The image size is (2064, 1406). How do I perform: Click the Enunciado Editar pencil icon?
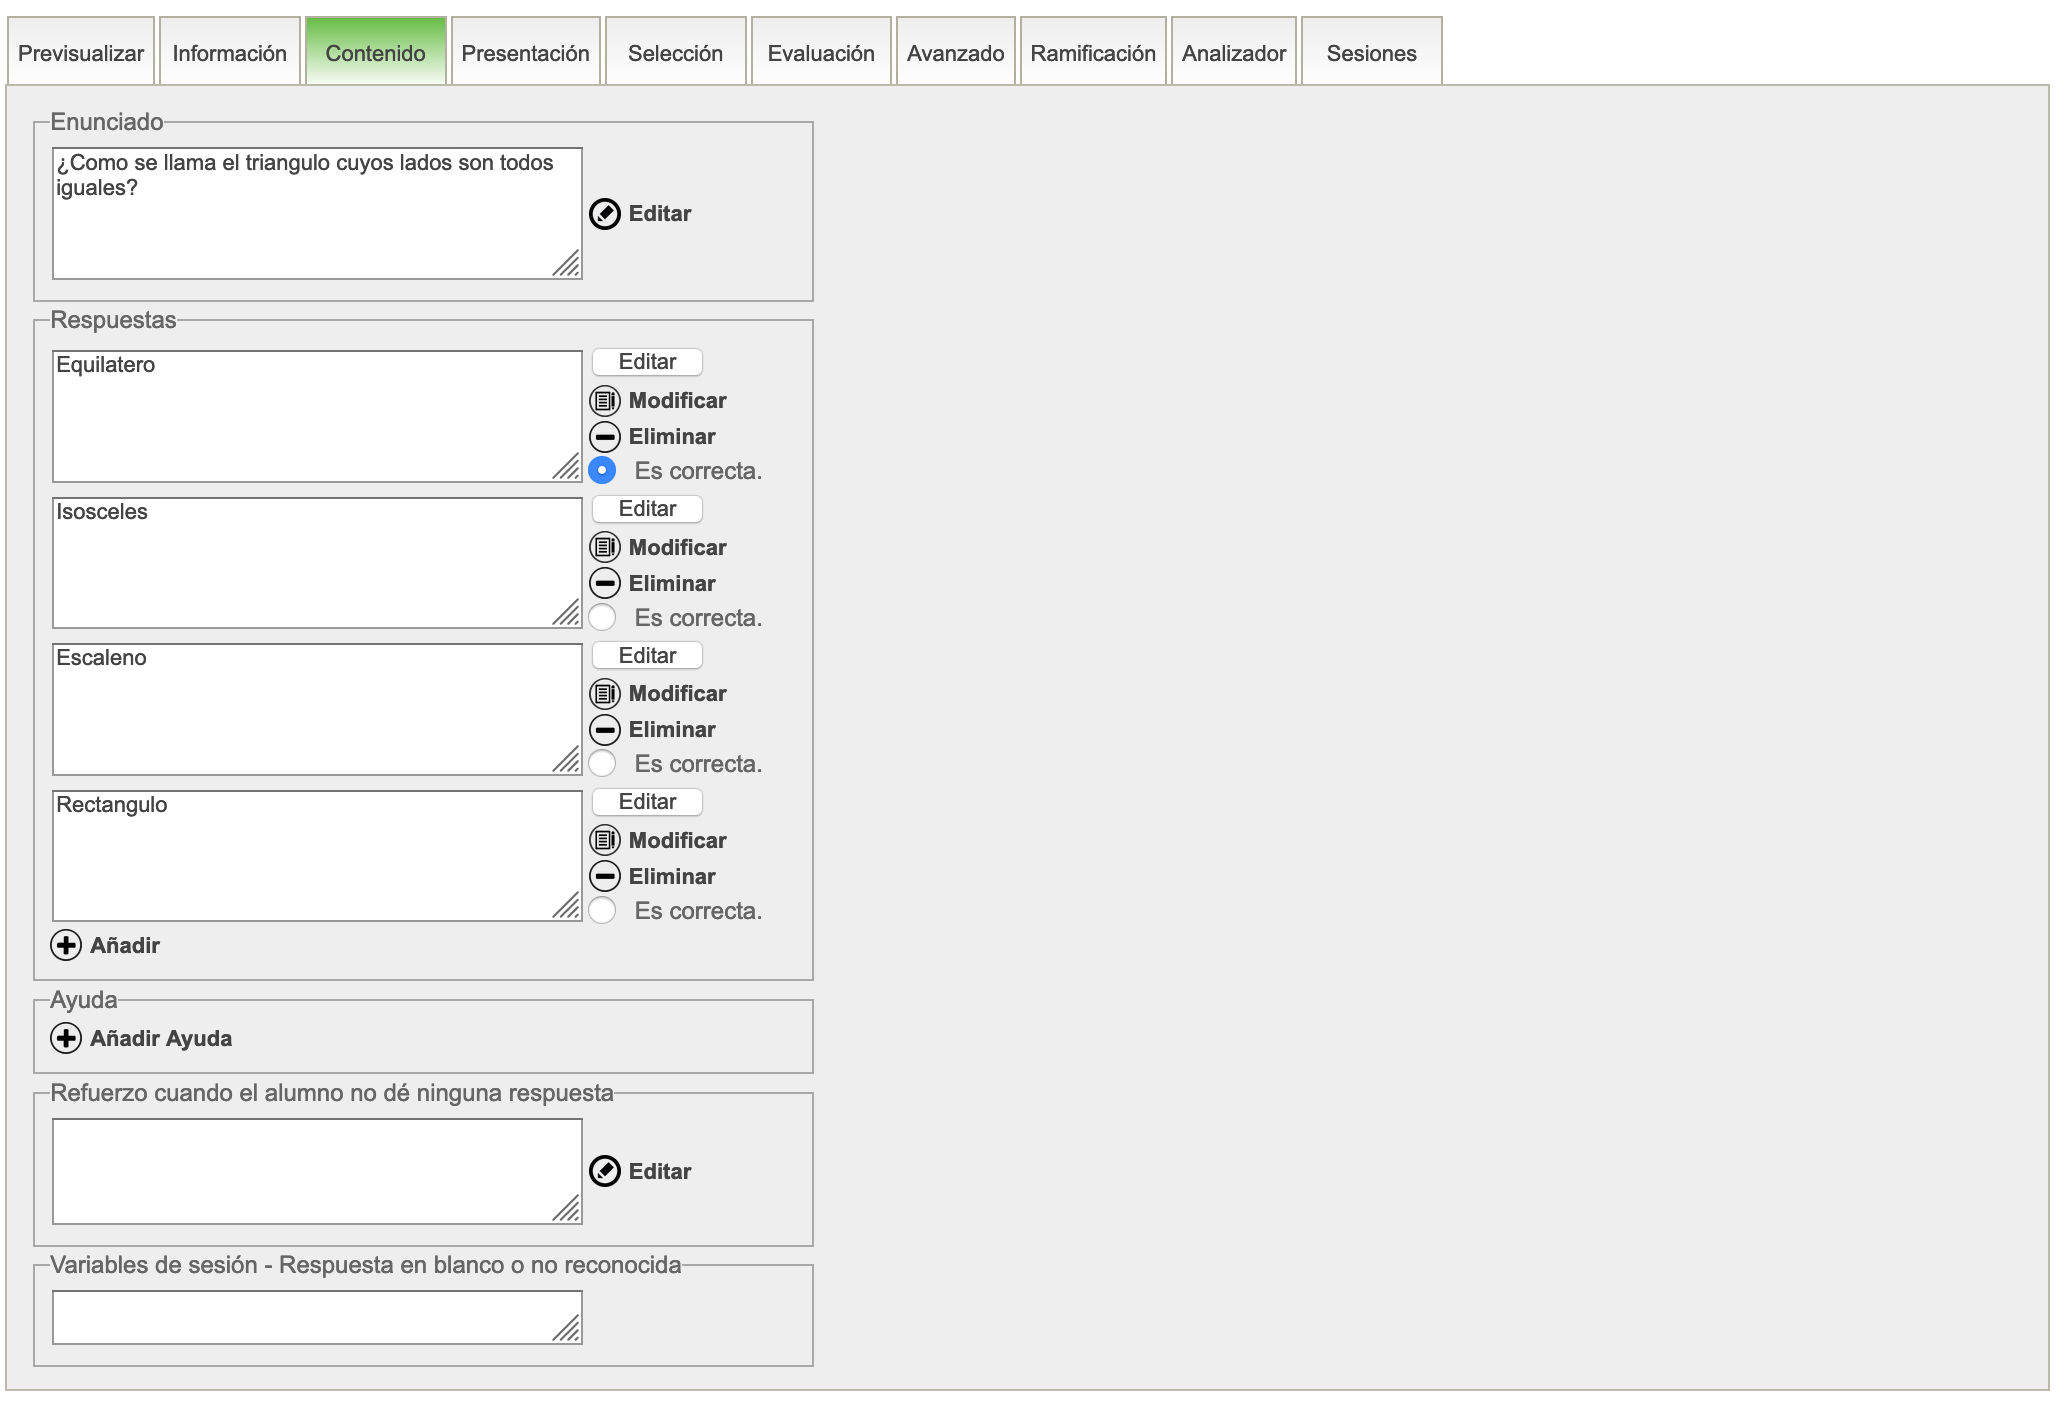tap(604, 214)
